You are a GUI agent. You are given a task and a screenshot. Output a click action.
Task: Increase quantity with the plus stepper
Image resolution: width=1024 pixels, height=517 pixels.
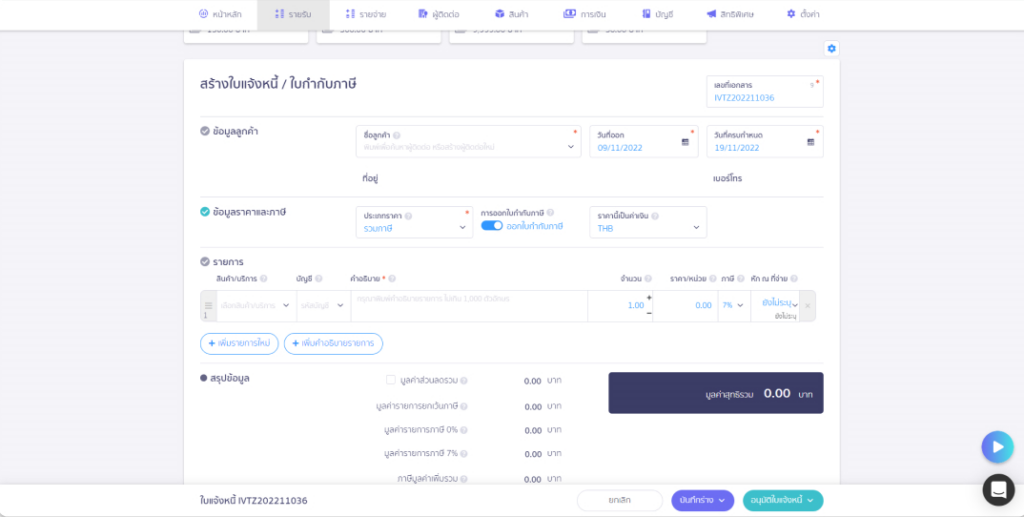point(649,298)
